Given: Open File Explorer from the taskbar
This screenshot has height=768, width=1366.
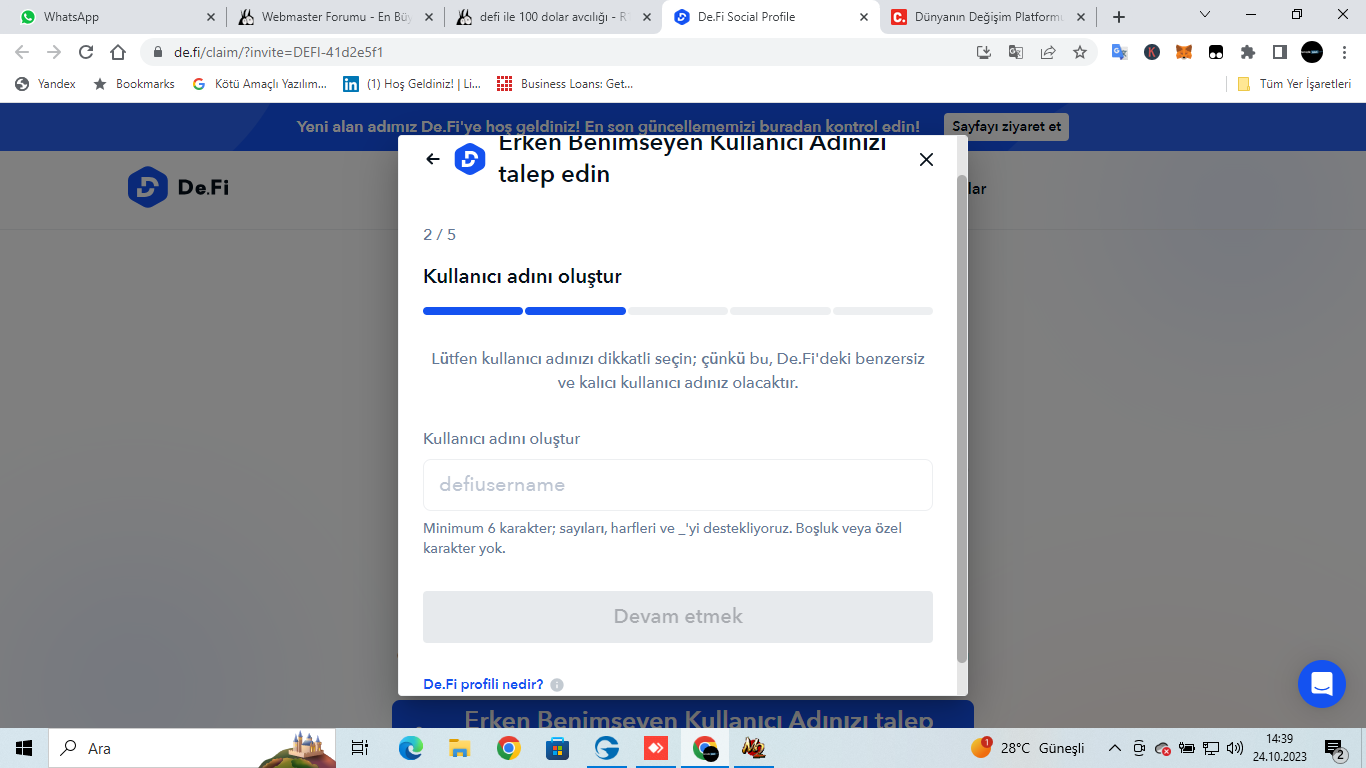Looking at the screenshot, I should pyautogui.click(x=459, y=748).
